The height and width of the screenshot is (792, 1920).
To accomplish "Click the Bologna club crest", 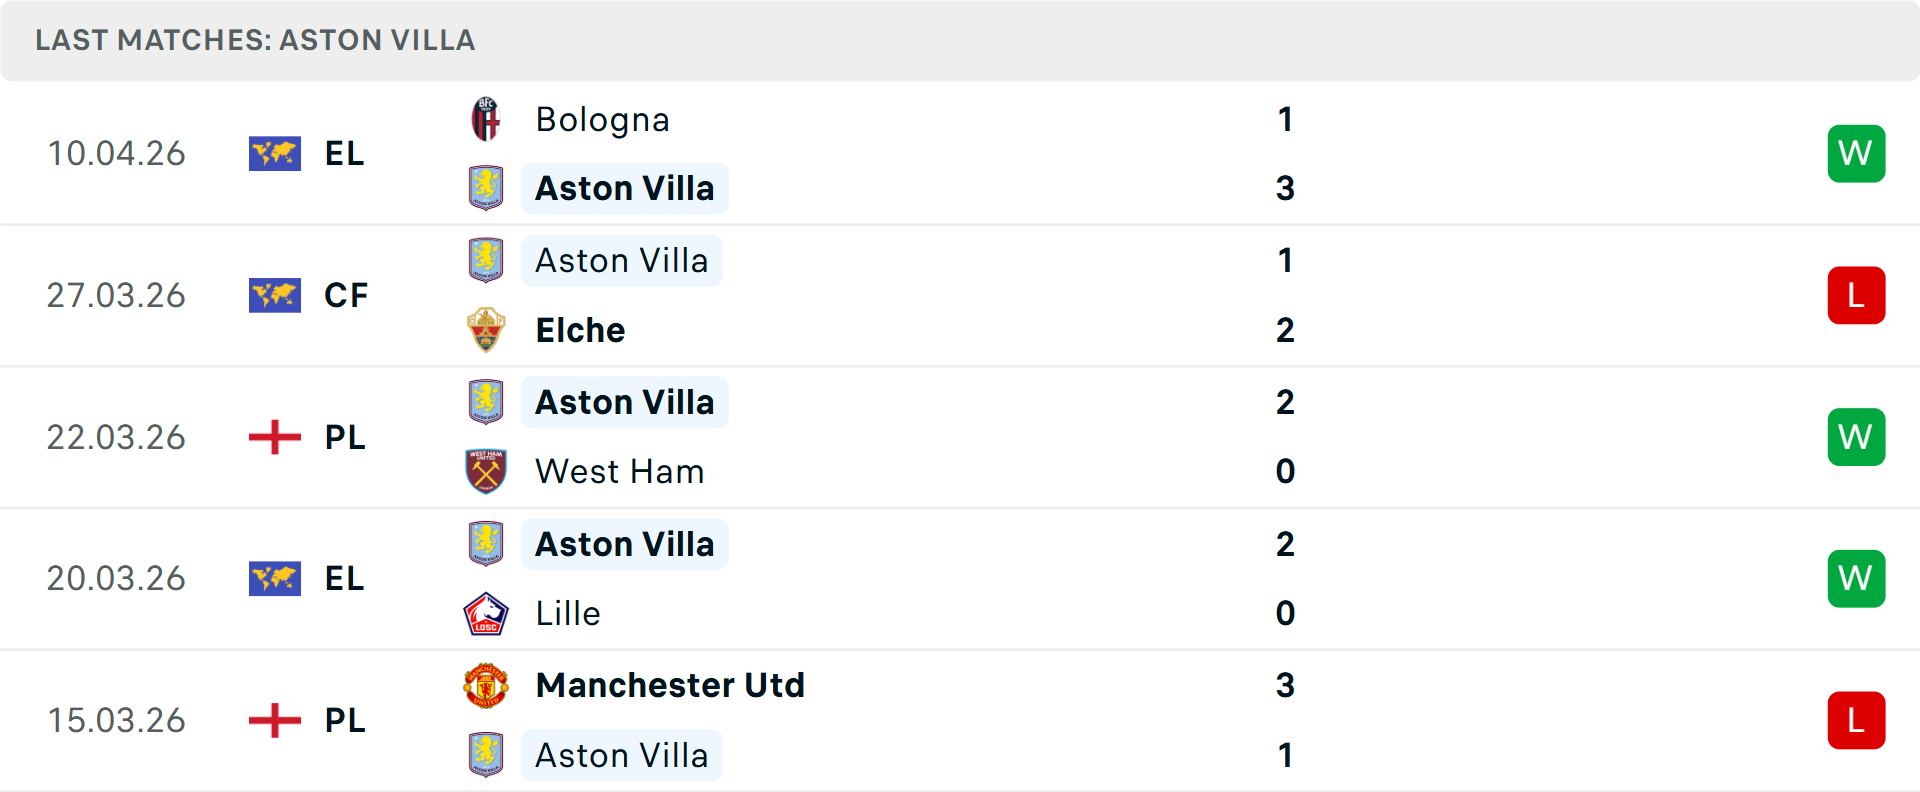I will pos(486,119).
